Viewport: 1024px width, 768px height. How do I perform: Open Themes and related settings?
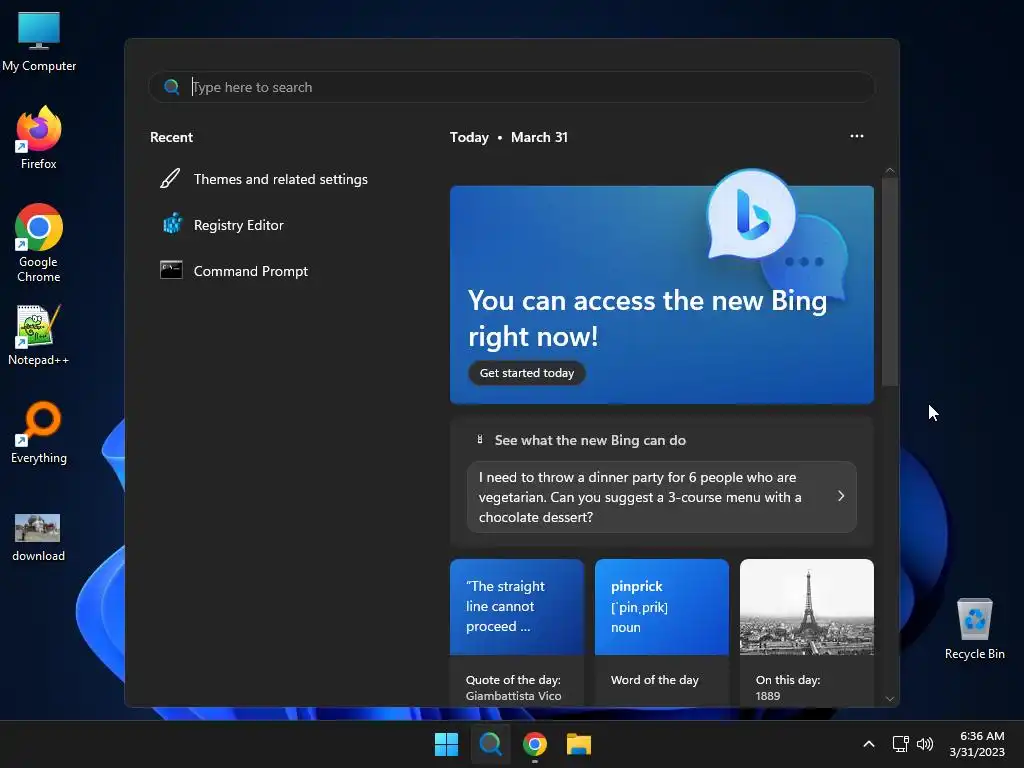pos(280,179)
